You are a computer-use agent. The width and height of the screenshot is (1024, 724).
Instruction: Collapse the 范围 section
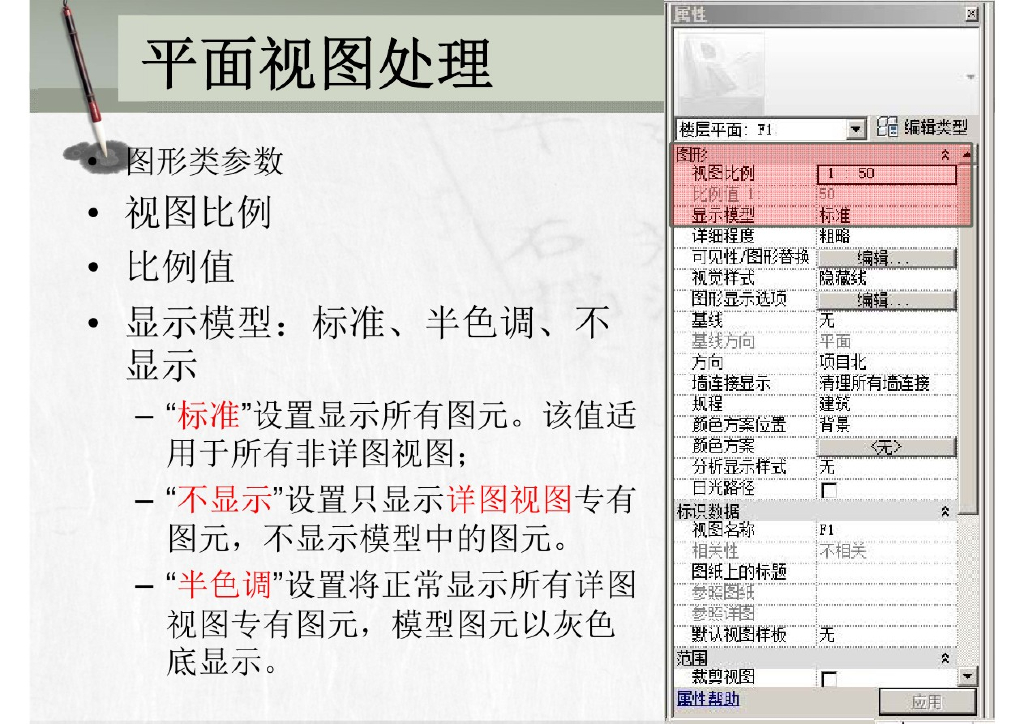pyautogui.click(x=945, y=658)
